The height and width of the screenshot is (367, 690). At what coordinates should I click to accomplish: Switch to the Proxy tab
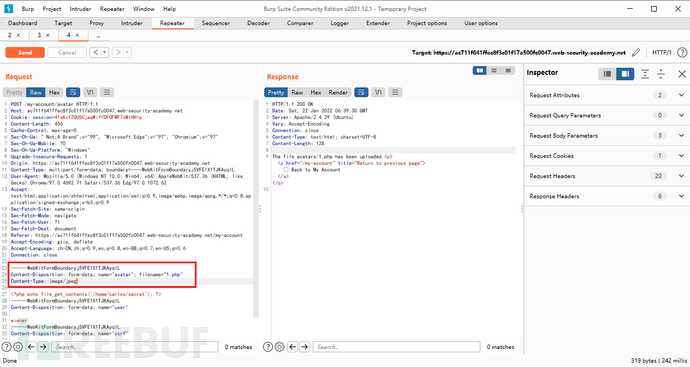[96, 23]
